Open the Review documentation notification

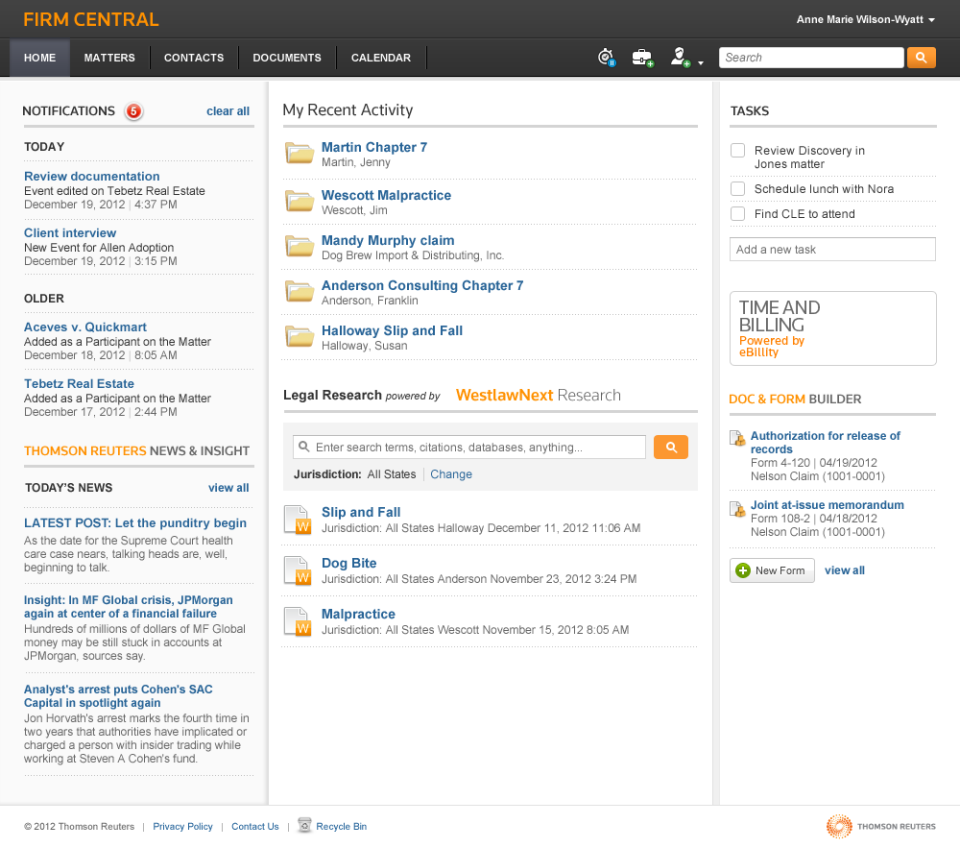point(92,176)
